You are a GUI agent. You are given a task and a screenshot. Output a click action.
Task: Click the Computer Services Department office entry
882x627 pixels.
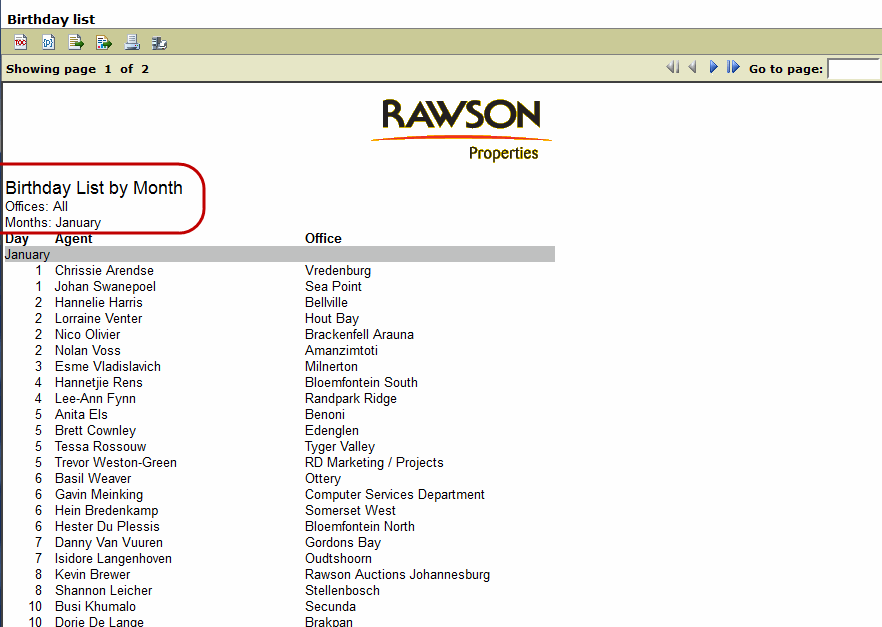[394, 494]
